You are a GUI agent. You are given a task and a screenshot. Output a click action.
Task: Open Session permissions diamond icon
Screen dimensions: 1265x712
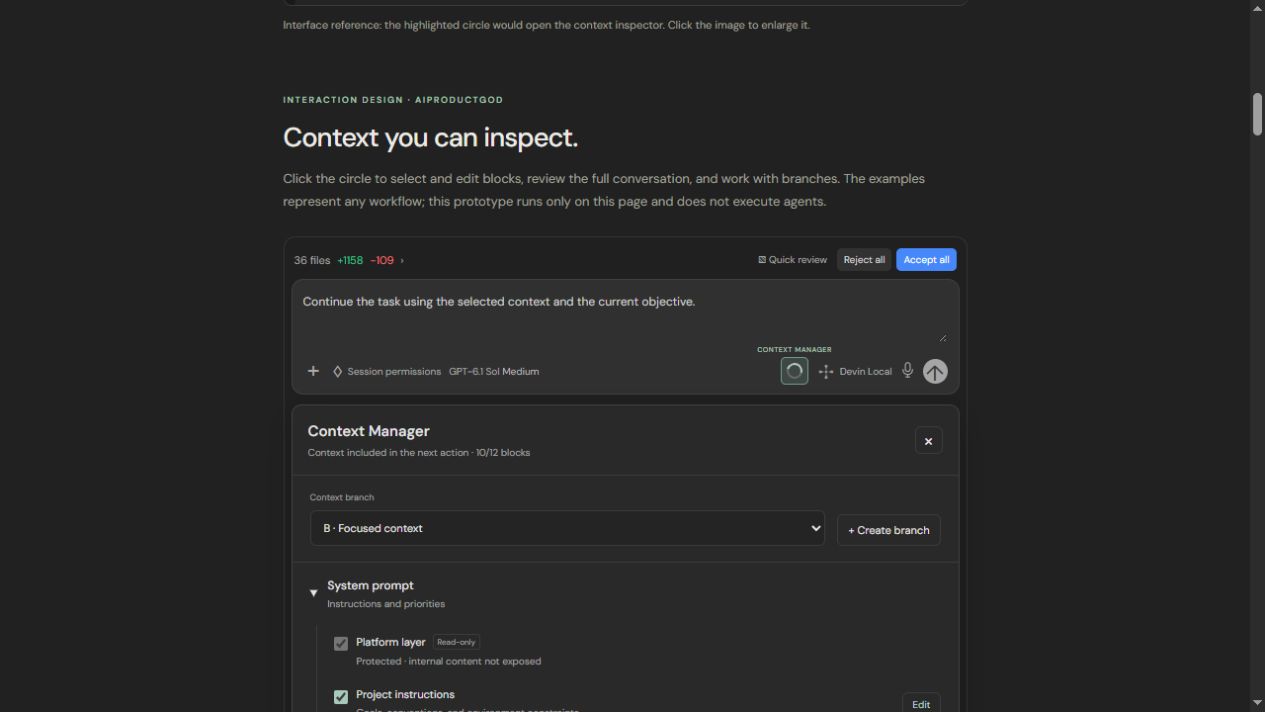[337, 371]
